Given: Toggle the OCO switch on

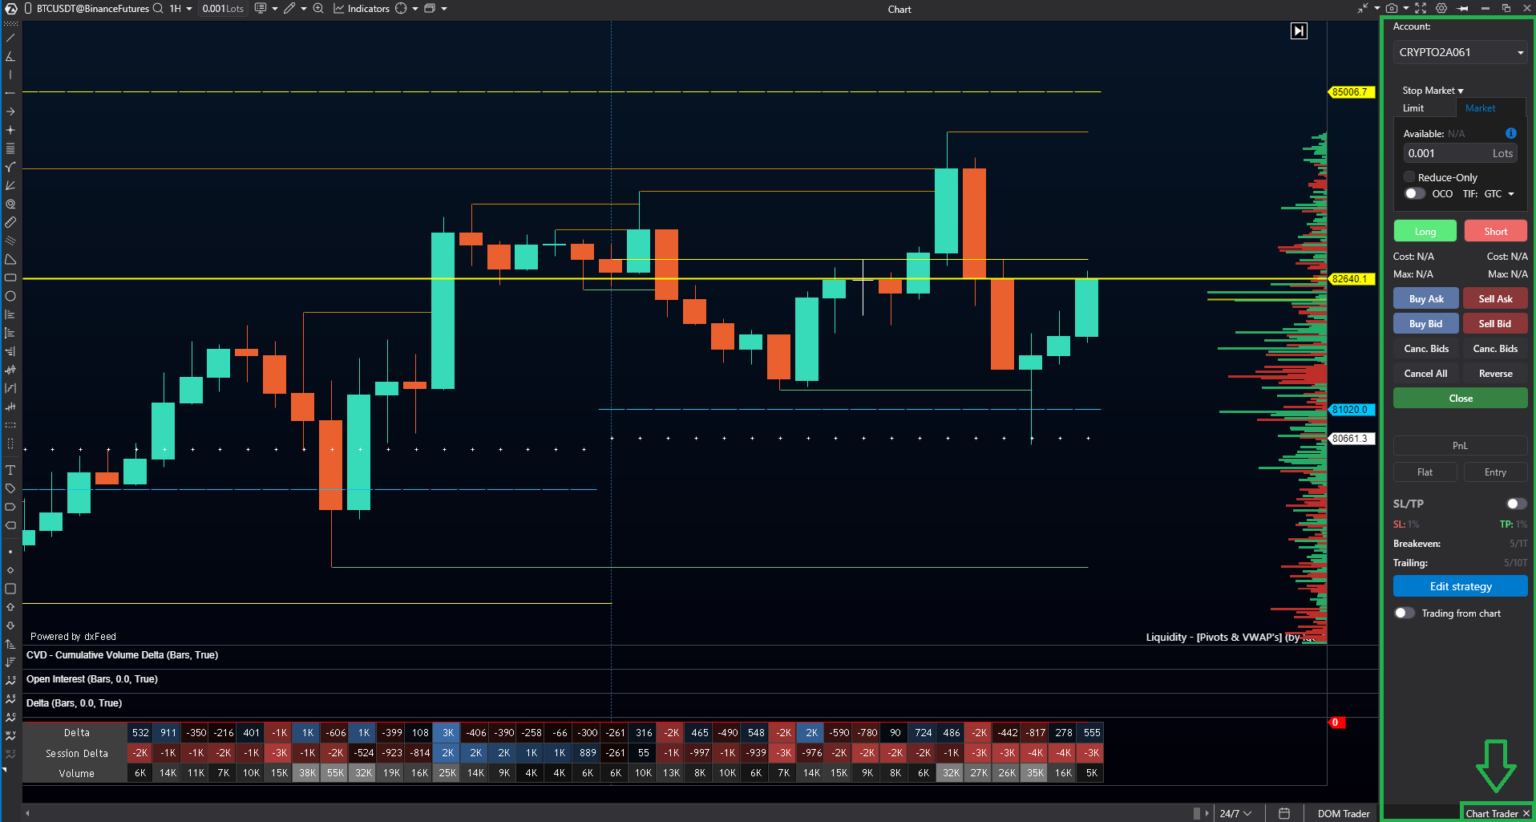Looking at the screenshot, I should [x=1414, y=193].
